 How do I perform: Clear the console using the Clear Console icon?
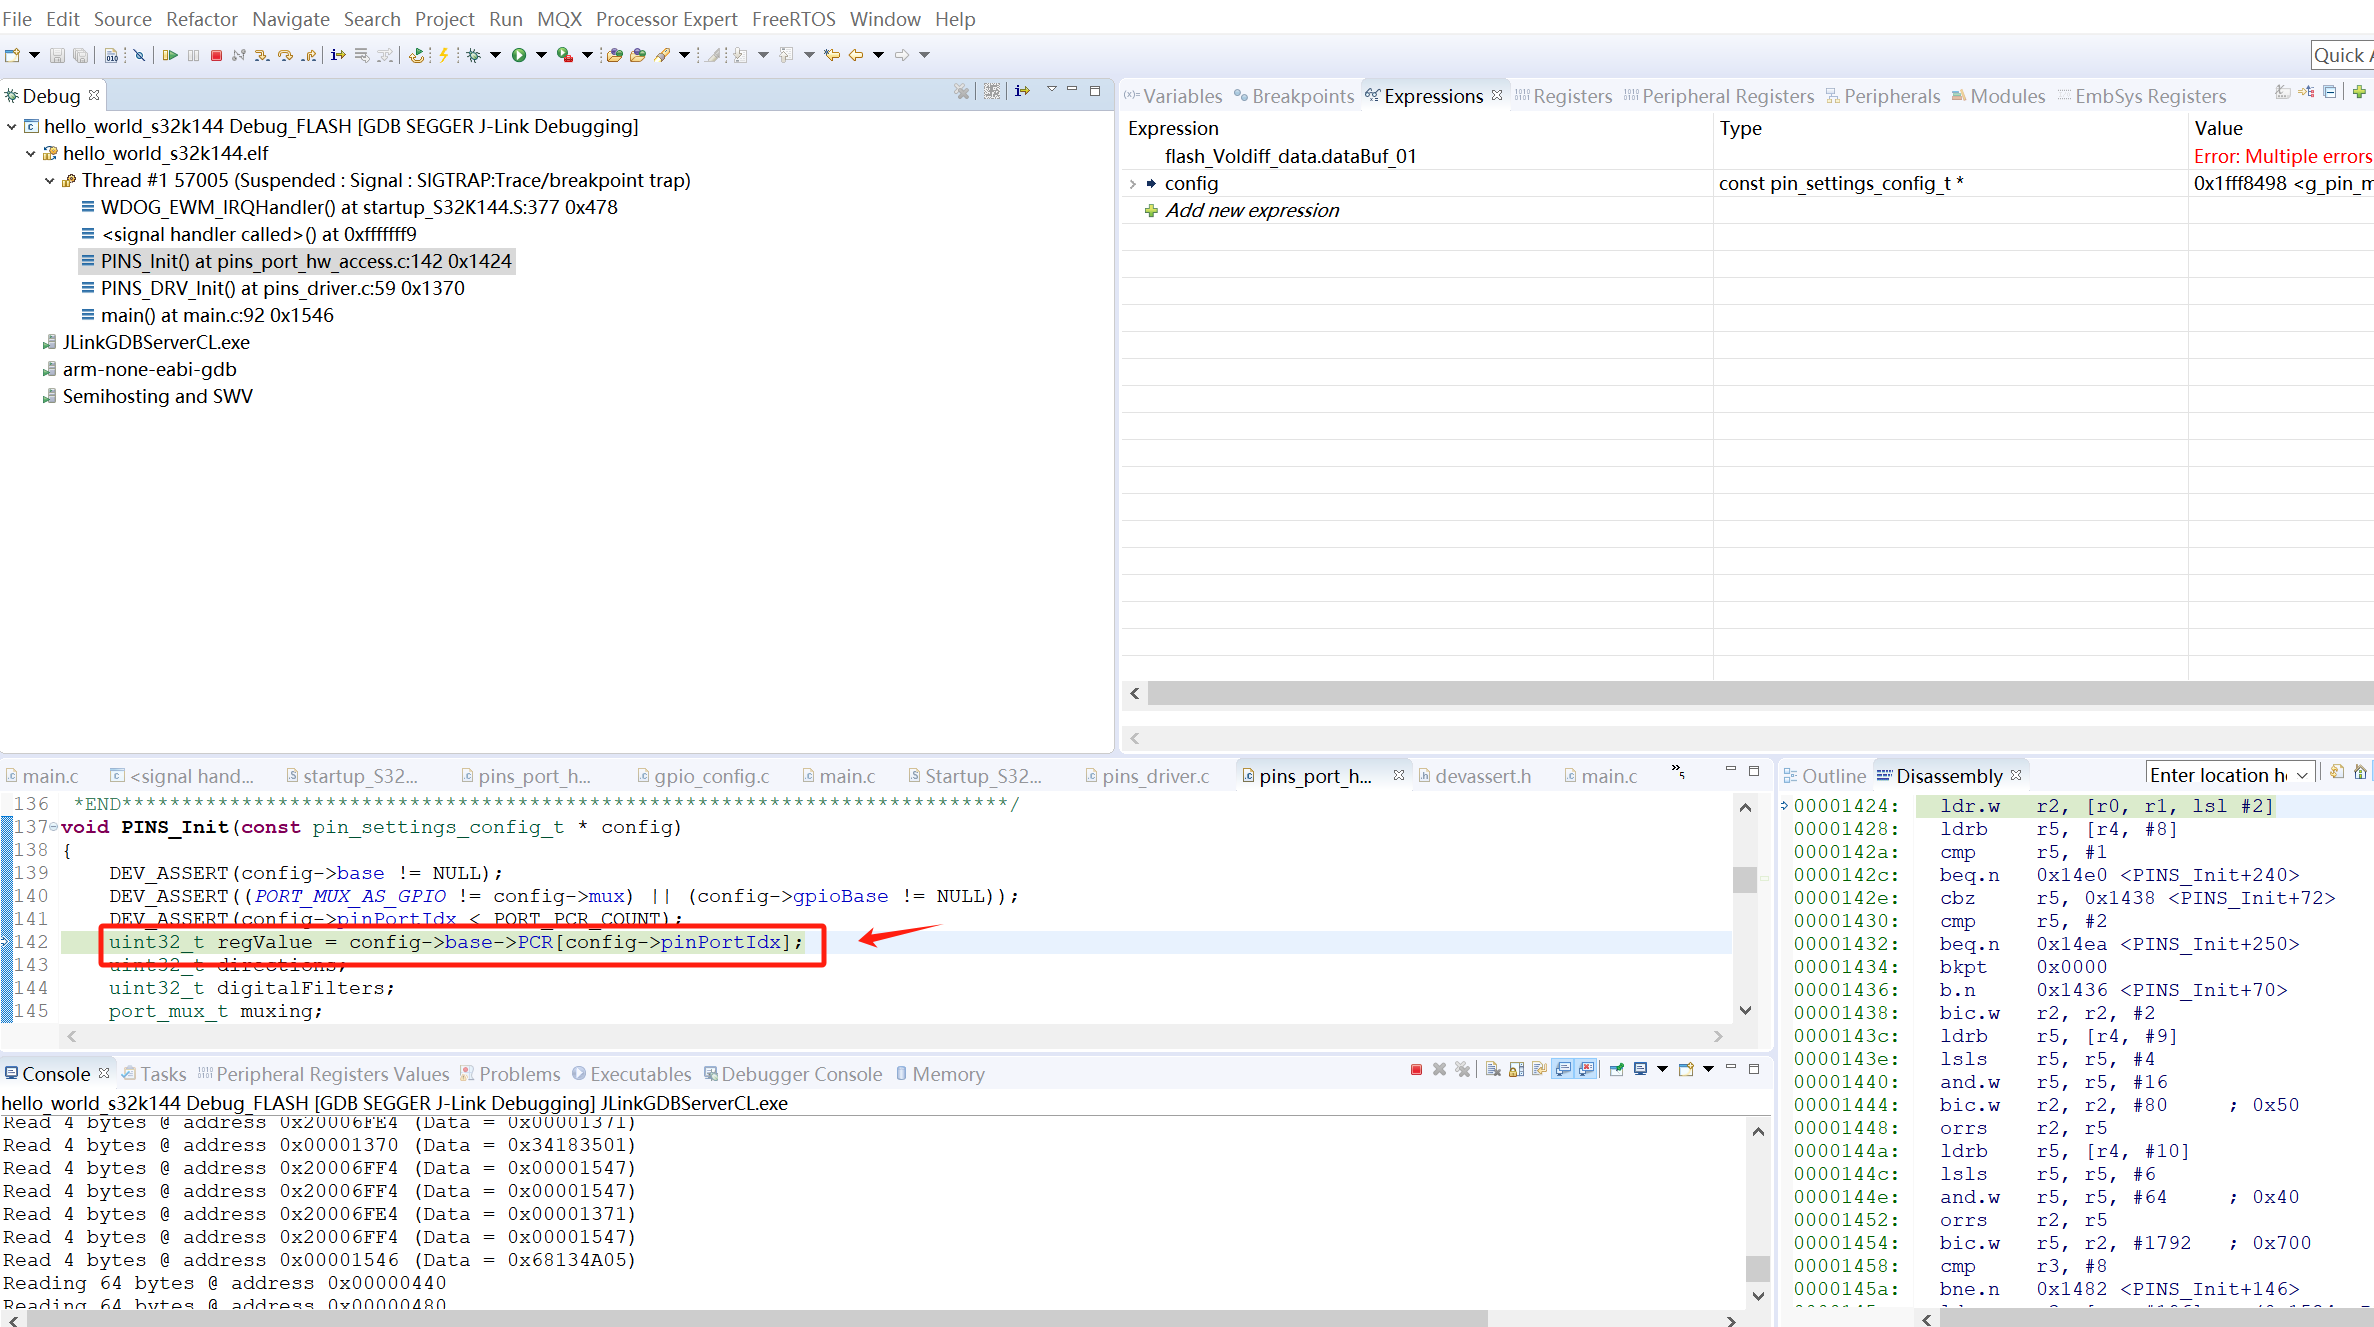click(1492, 1069)
